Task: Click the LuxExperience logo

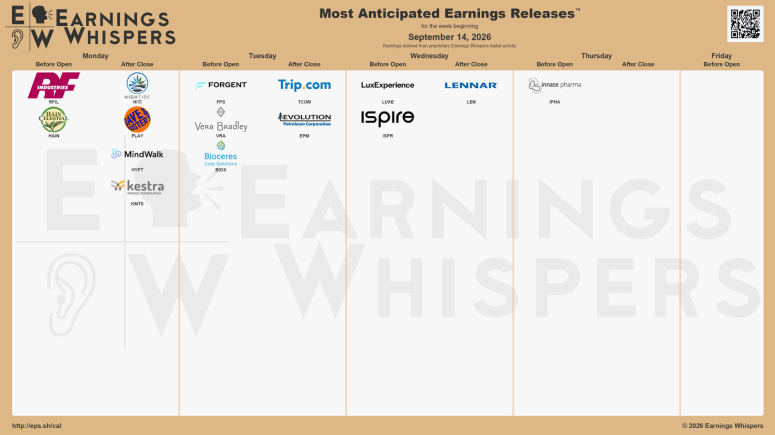Action: tap(388, 85)
